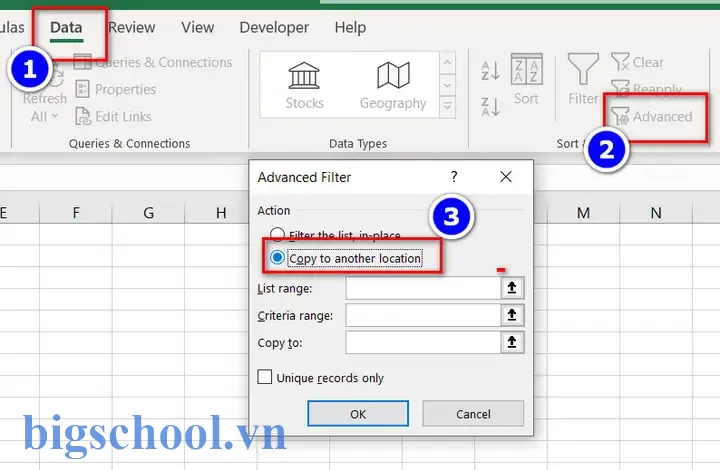Close the Advanced Filter dialog
The width and height of the screenshot is (720, 470).
pyautogui.click(x=506, y=177)
